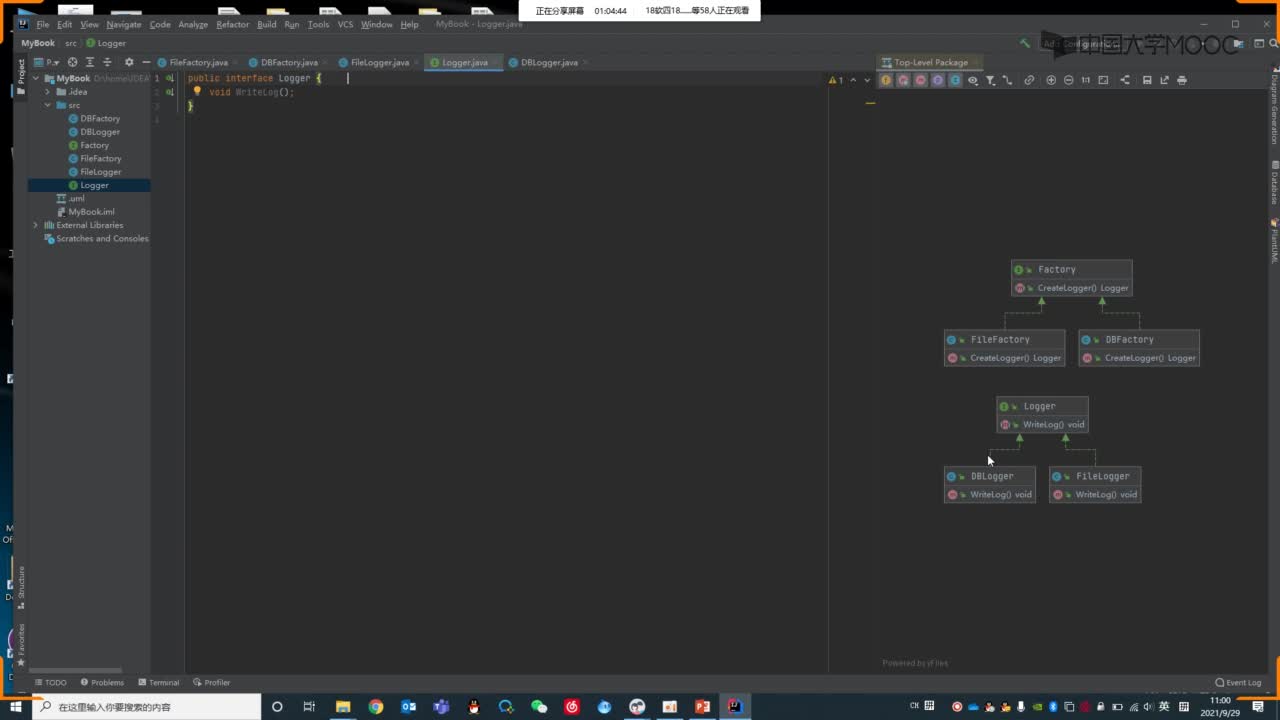This screenshot has width=1280, height=720.
Task: Toggle Constructors display in diagram toolbar
Action: click(x=903, y=80)
